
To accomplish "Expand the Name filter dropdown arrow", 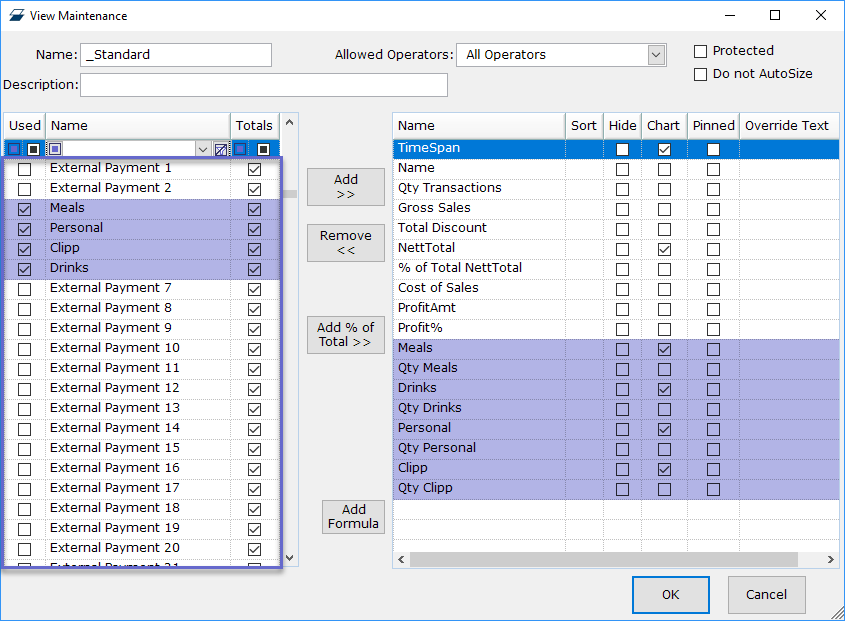I will pyautogui.click(x=203, y=149).
